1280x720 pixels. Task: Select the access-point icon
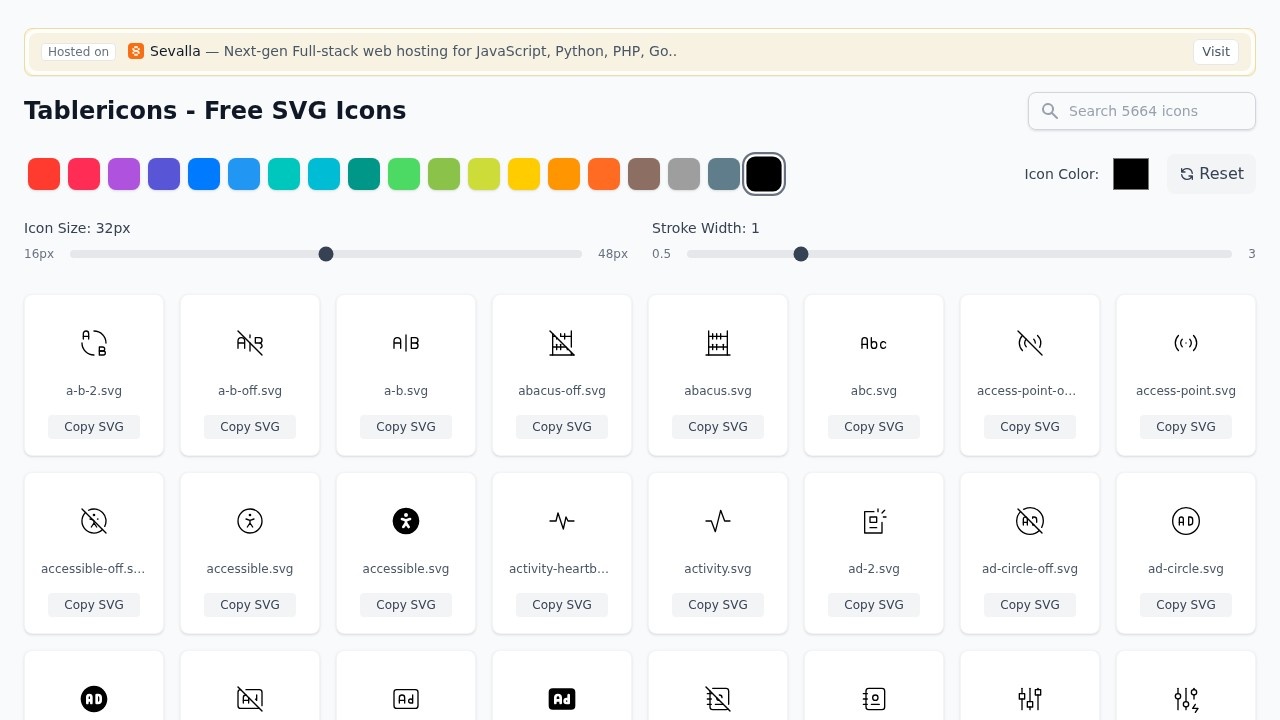pos(1186,343)
